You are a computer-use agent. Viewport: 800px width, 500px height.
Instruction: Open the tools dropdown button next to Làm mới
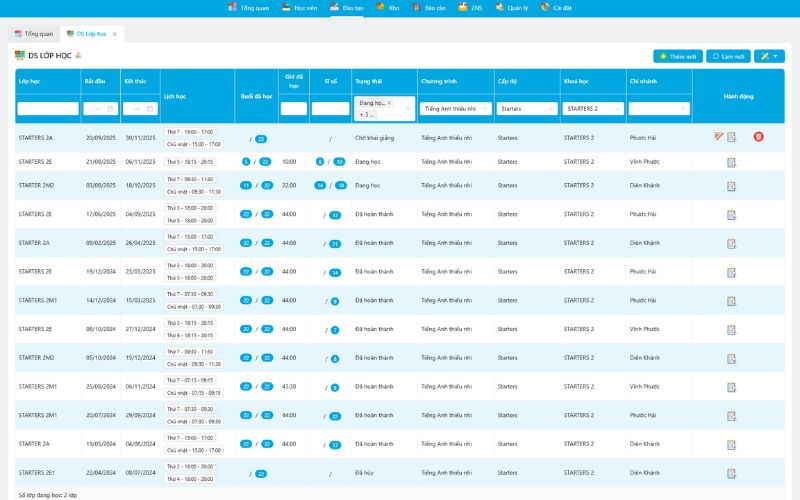pyautogui.click(x=769, y=56)
